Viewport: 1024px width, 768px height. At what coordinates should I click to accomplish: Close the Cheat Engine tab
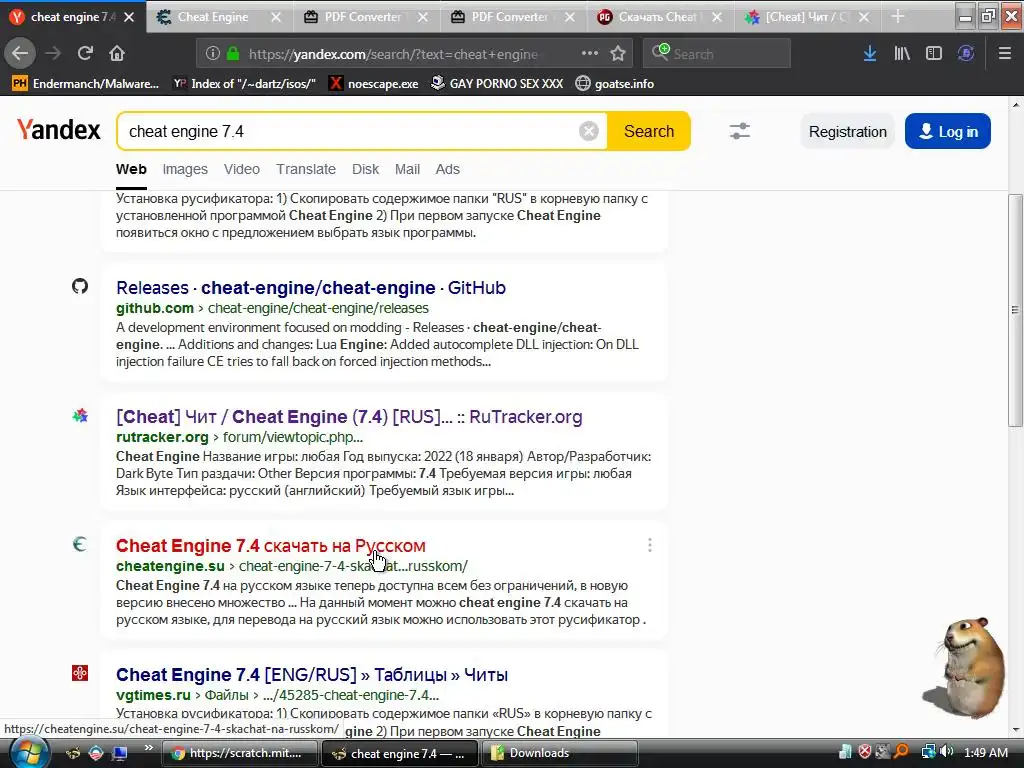pos(276,18)
